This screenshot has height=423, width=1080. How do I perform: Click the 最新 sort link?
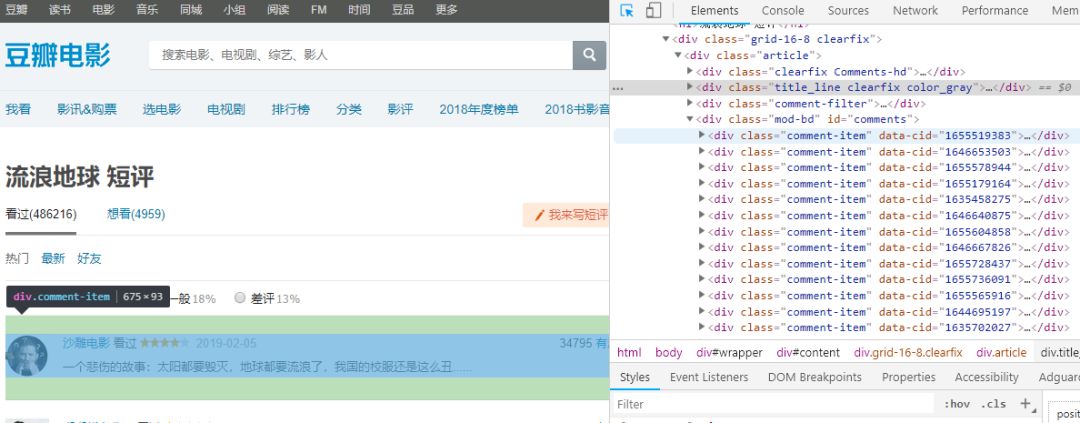(53, 258)
